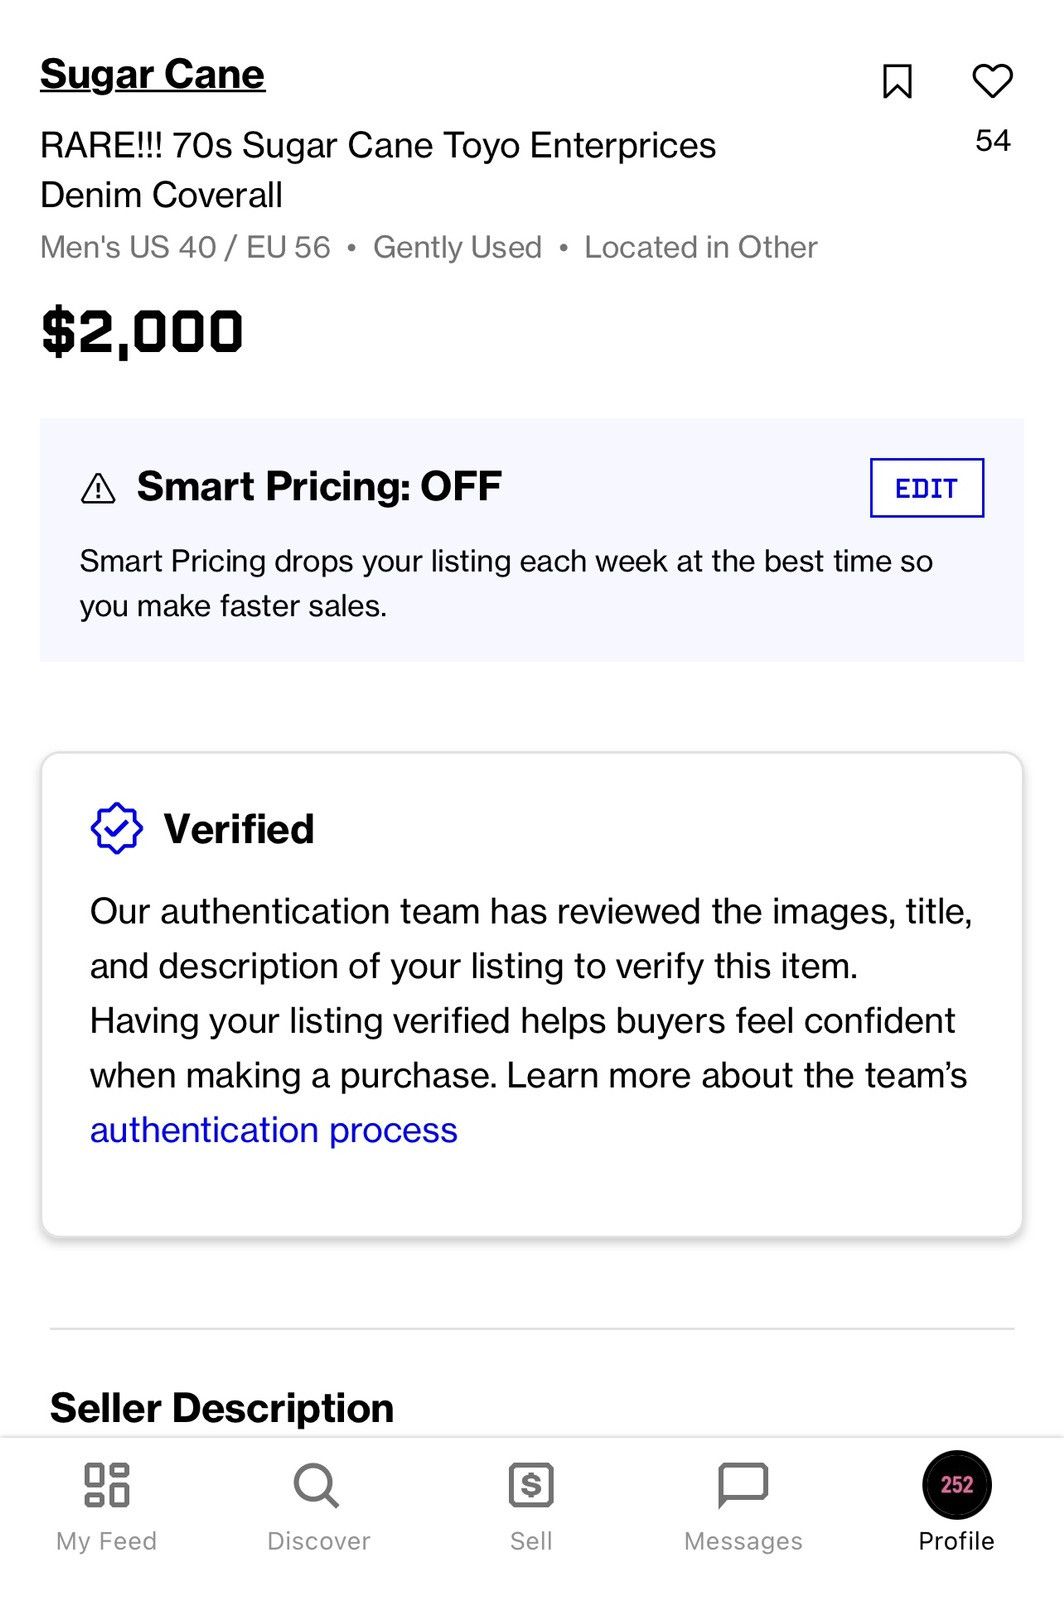The image size is (1064, 1600).
Task: Tap the Smart Pricing warning triangle icon
Action: coord(98,488)
